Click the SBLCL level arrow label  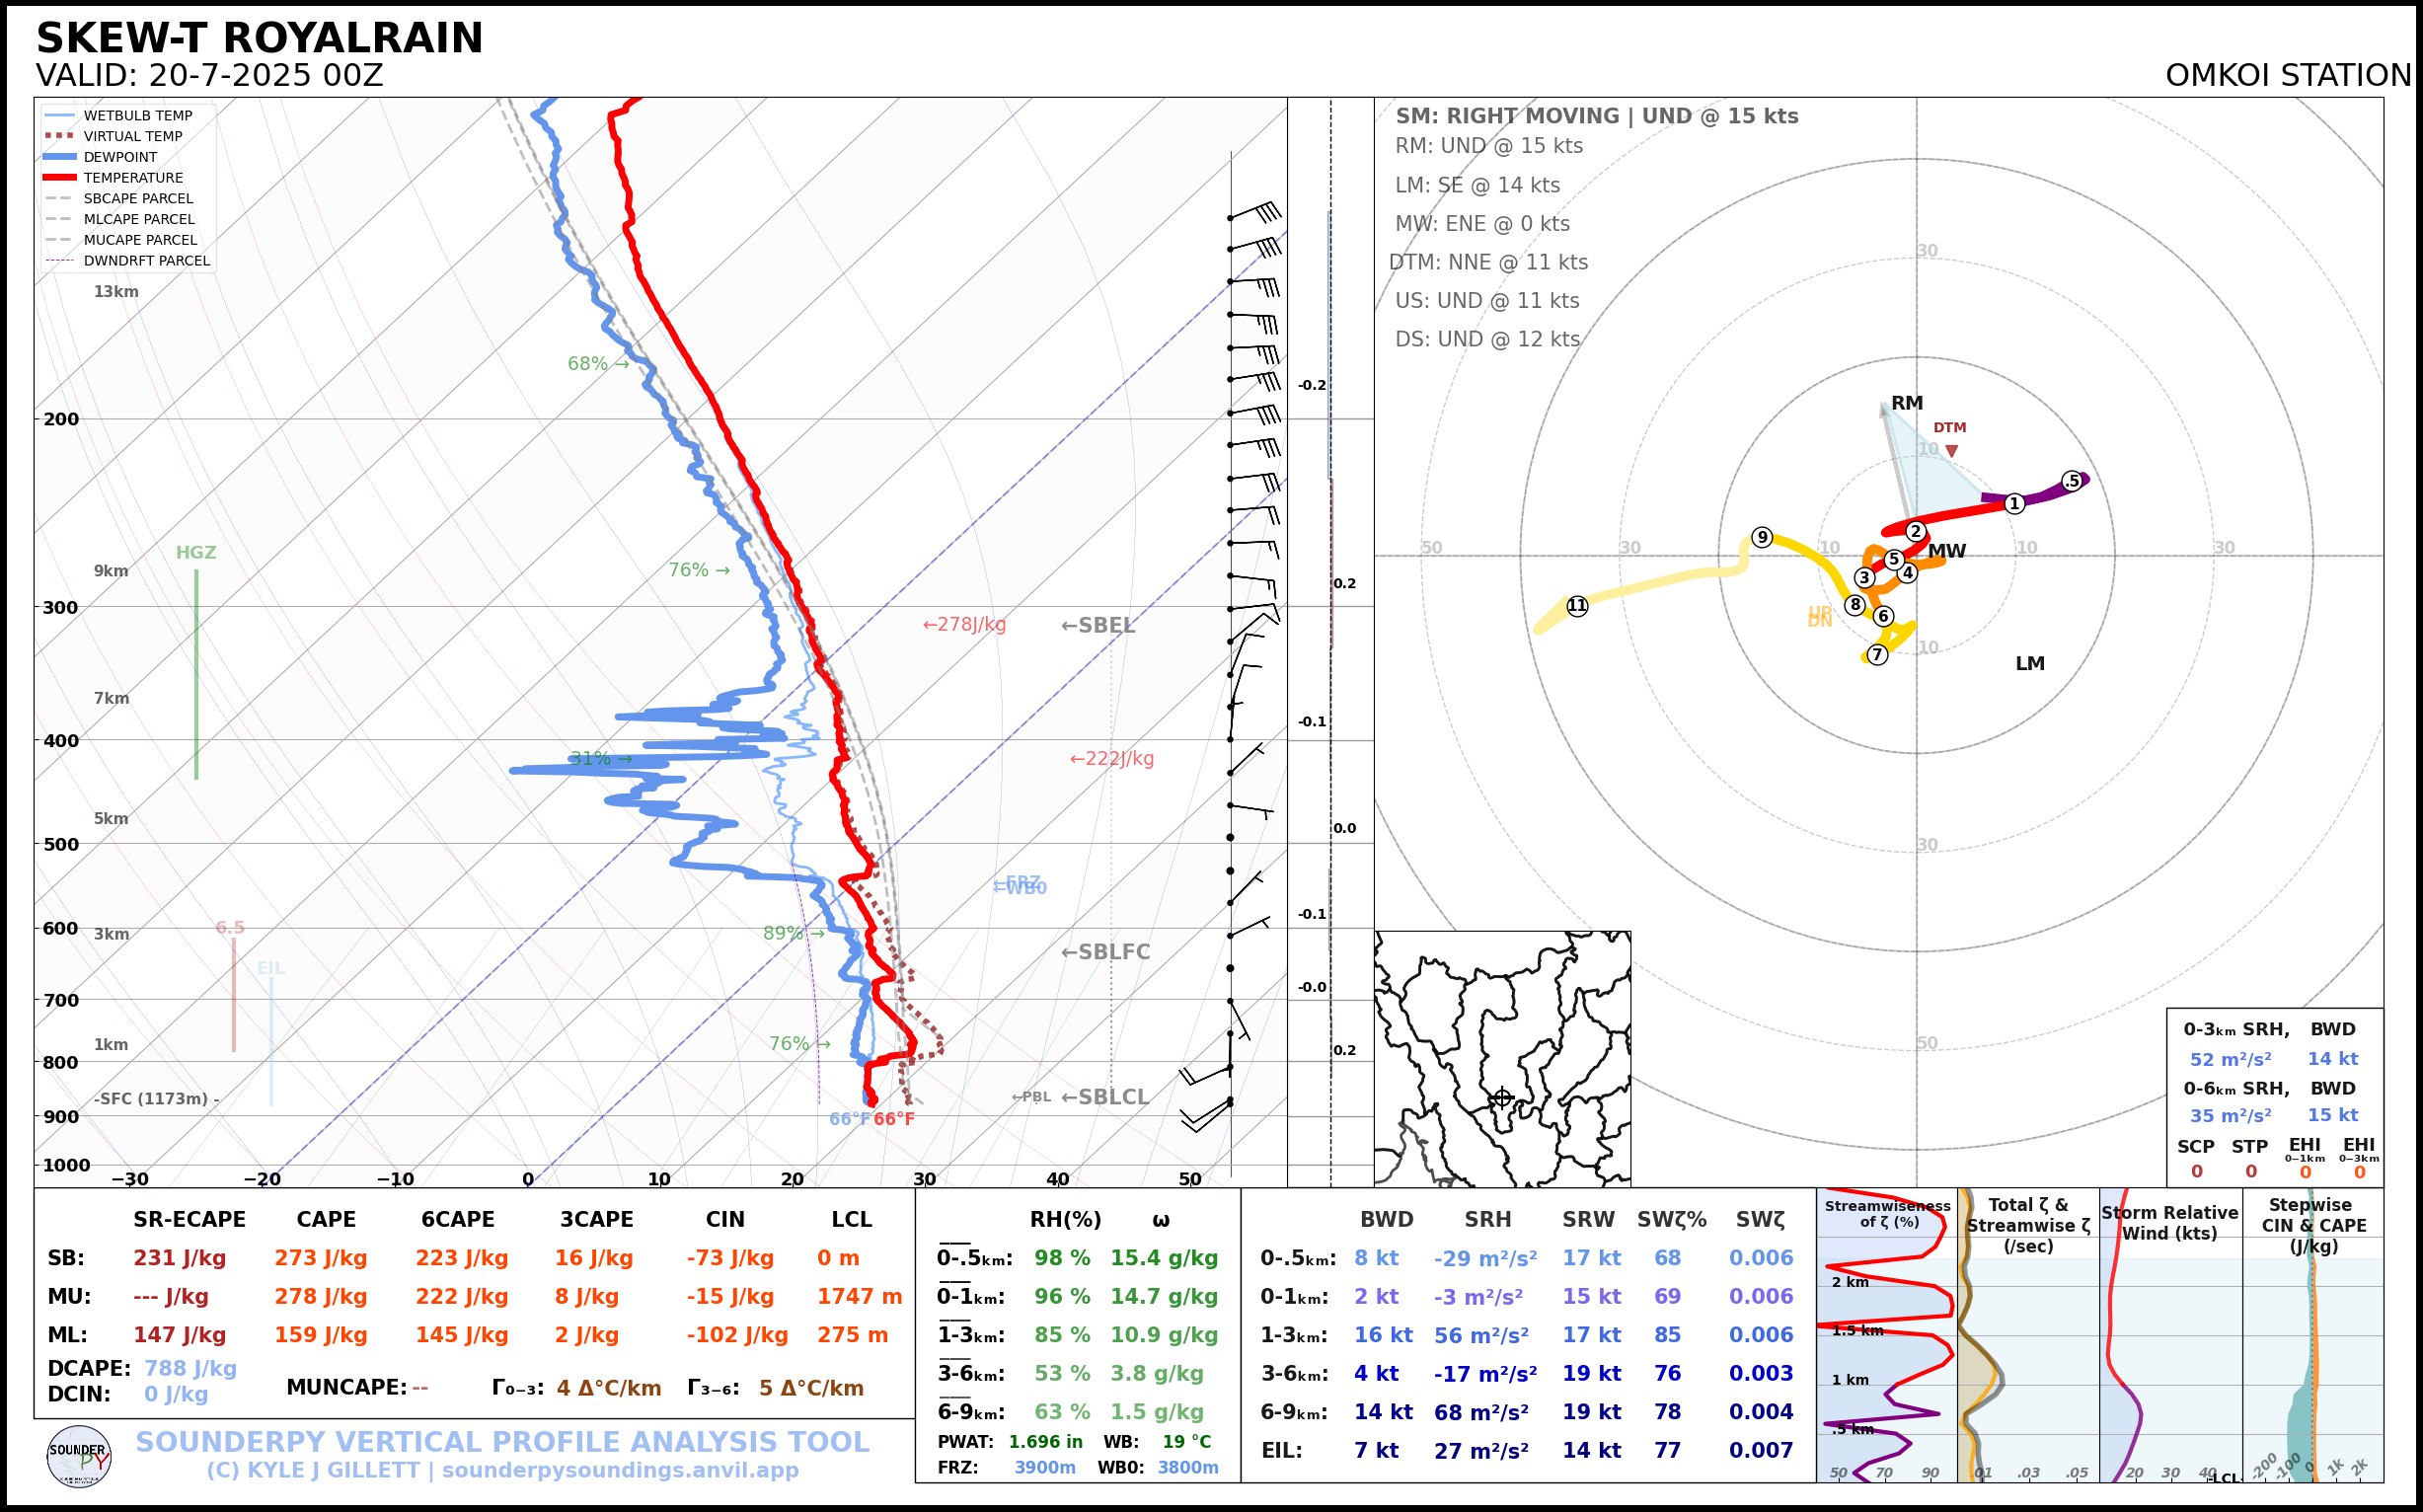tap(1105, 1097)
